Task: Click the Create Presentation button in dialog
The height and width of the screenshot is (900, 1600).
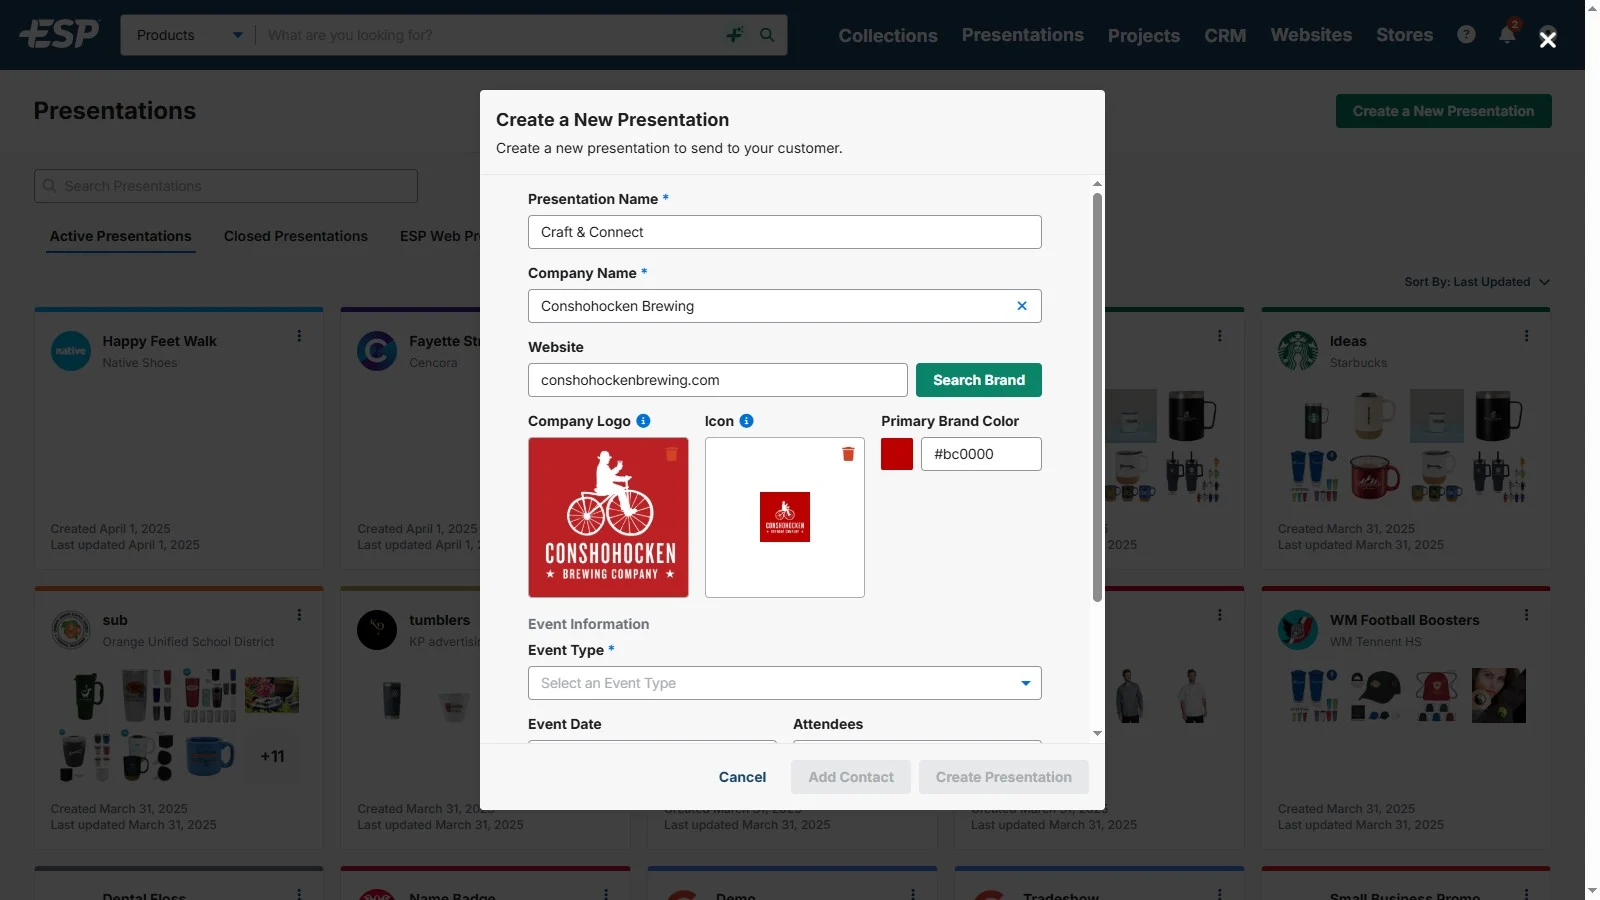Action: click(x=1004, y=777)
